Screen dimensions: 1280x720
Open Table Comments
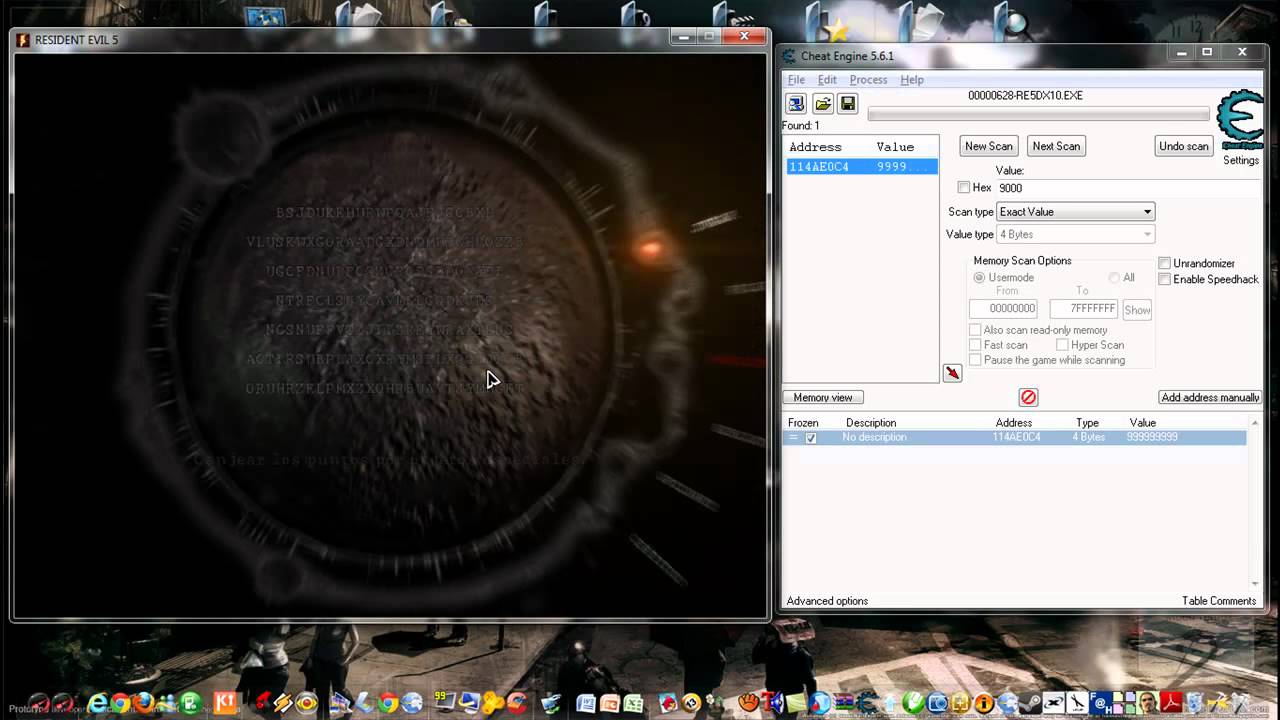tap(1218, 601)
